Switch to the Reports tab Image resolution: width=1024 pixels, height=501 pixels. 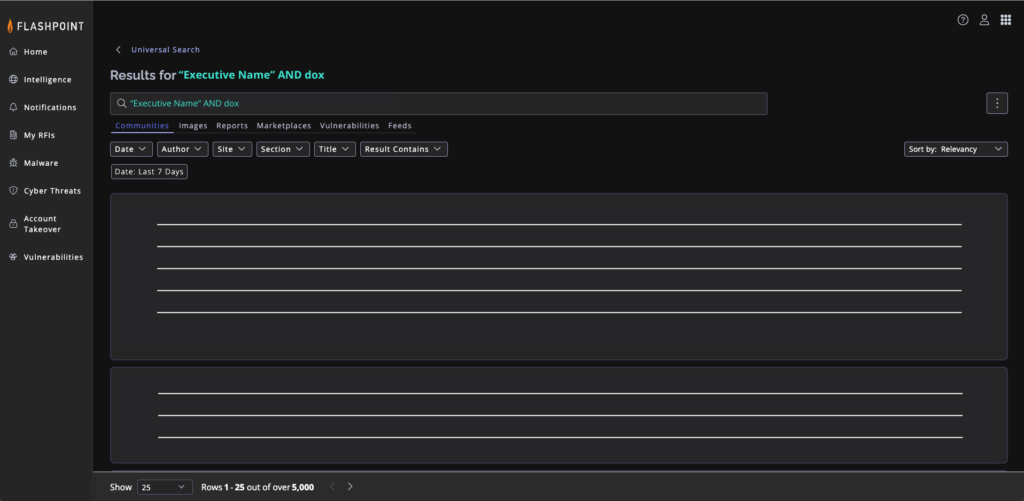tap(232, 125)
